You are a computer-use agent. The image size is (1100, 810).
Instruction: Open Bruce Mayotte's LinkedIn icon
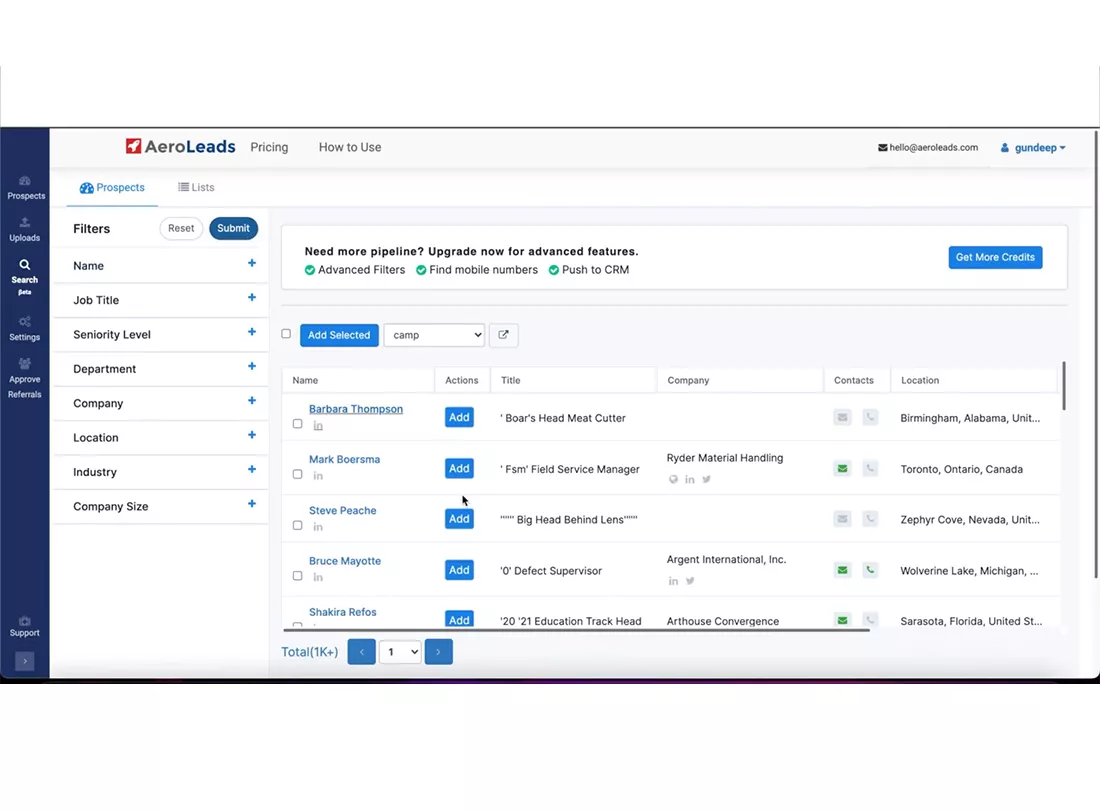coord(318,577)
